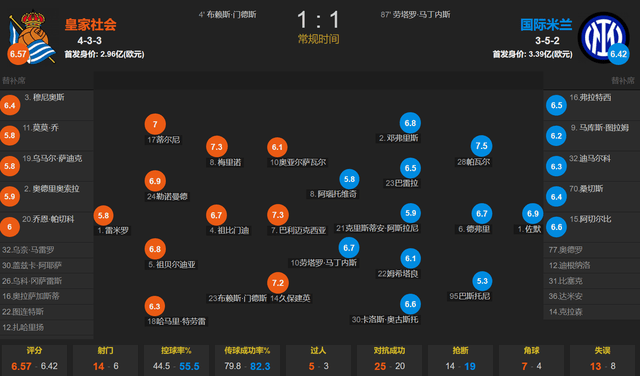Viewport: 640px width, 376px height.
Task: Click the Real Sociedad club crest
Action: [x=33, y=38]
